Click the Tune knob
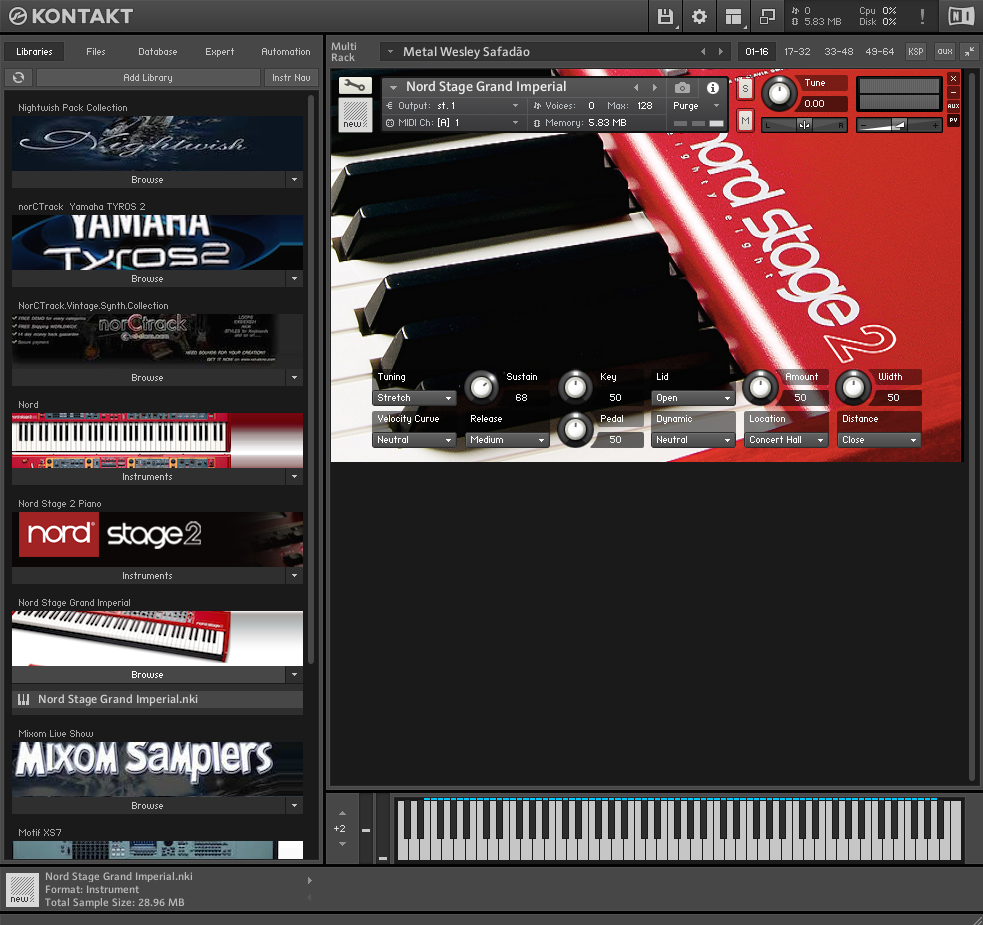Viewport: 983px width, 925px height. coord(779,93)
